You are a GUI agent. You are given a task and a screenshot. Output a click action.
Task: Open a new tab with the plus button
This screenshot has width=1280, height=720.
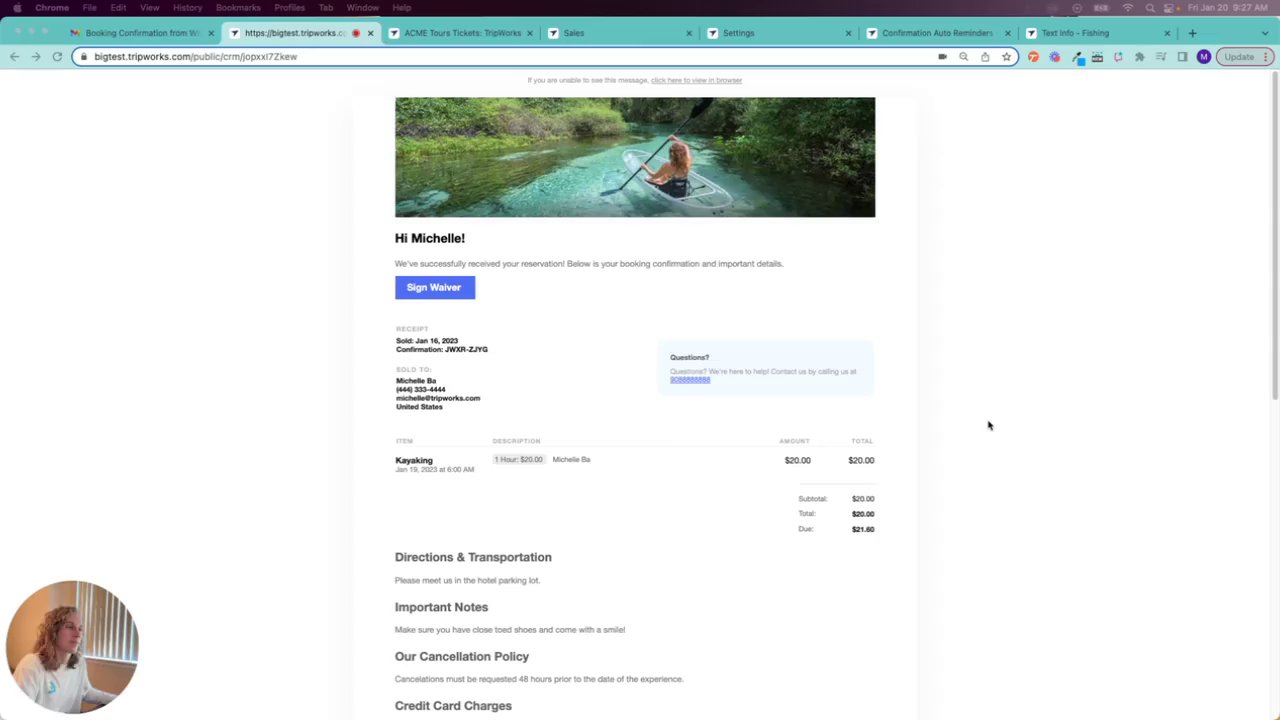1192,33
